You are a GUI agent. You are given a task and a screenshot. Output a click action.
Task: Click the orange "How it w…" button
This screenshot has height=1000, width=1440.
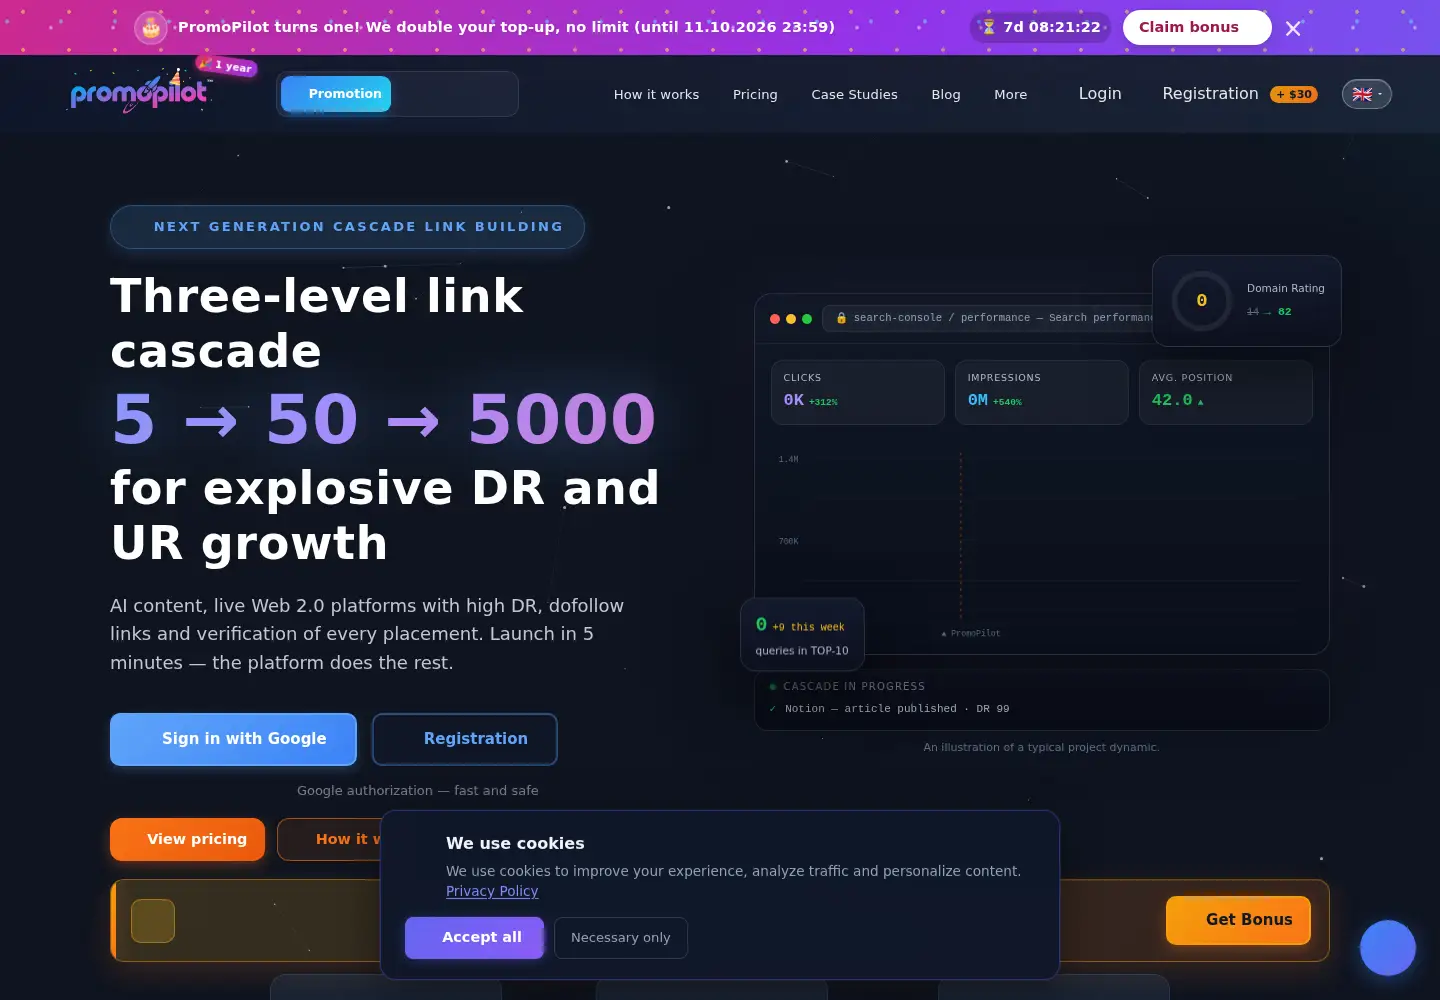tap(329, 839)
